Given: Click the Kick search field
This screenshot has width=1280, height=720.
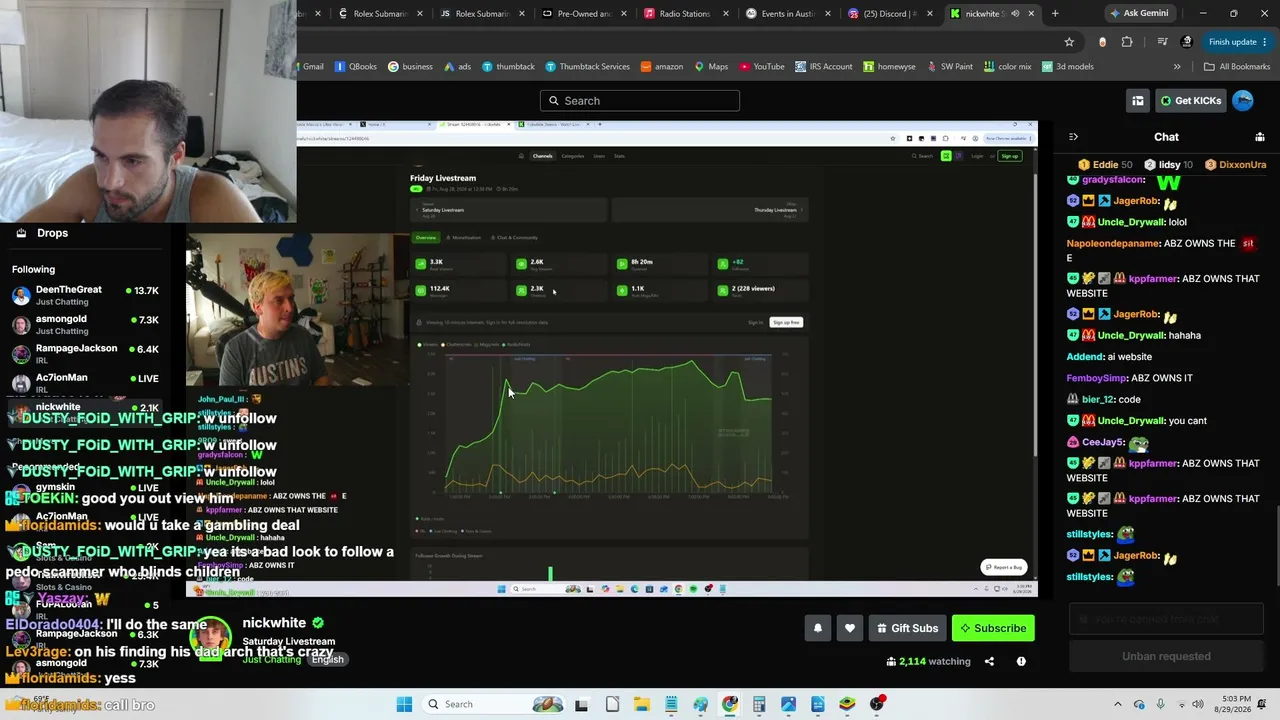Looking at the screenshot, I should [640, 100].
